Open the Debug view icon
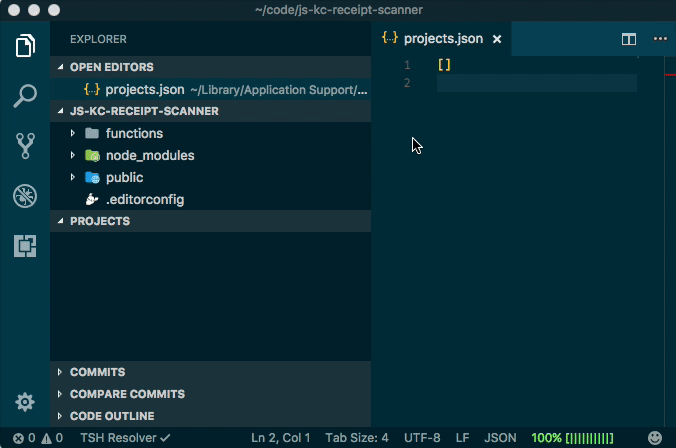The image size is (676, 448). coord(25,196)
